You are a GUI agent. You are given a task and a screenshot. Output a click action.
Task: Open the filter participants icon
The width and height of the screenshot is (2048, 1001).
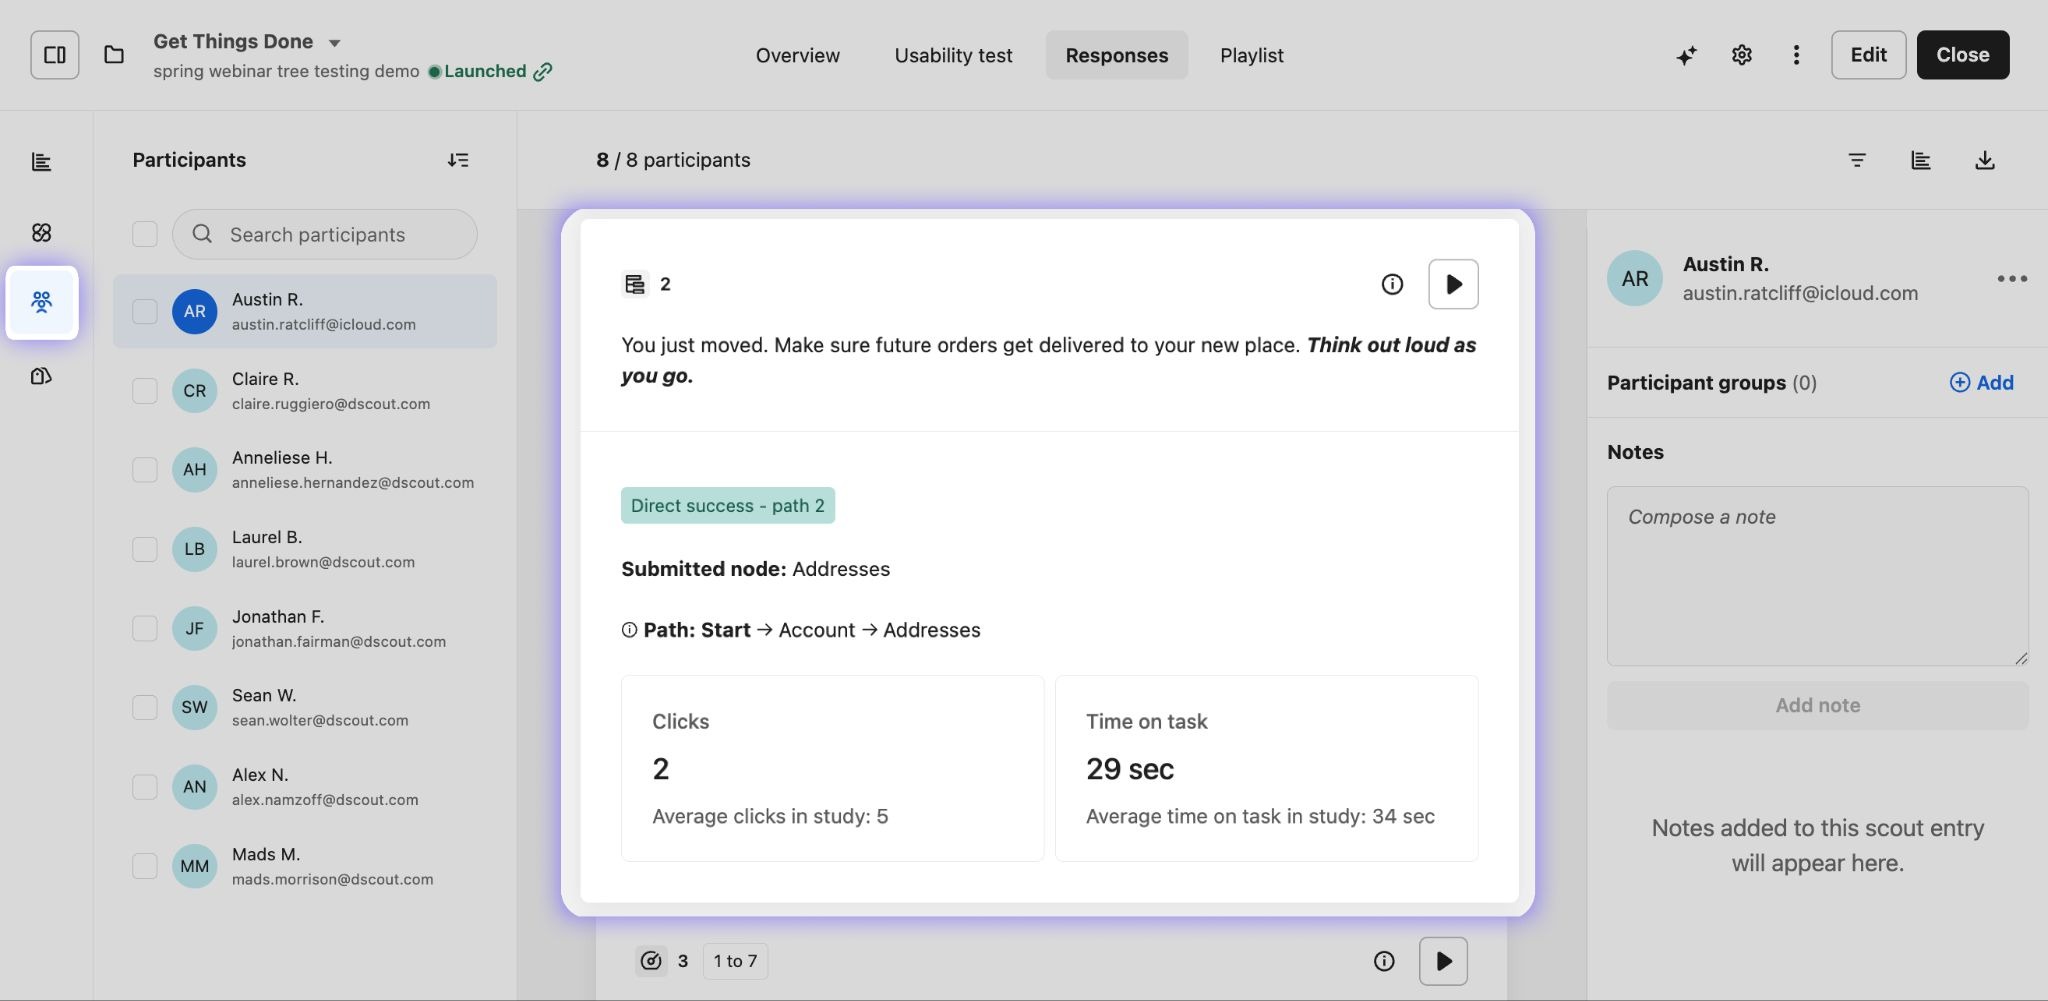click(1857, 160)
